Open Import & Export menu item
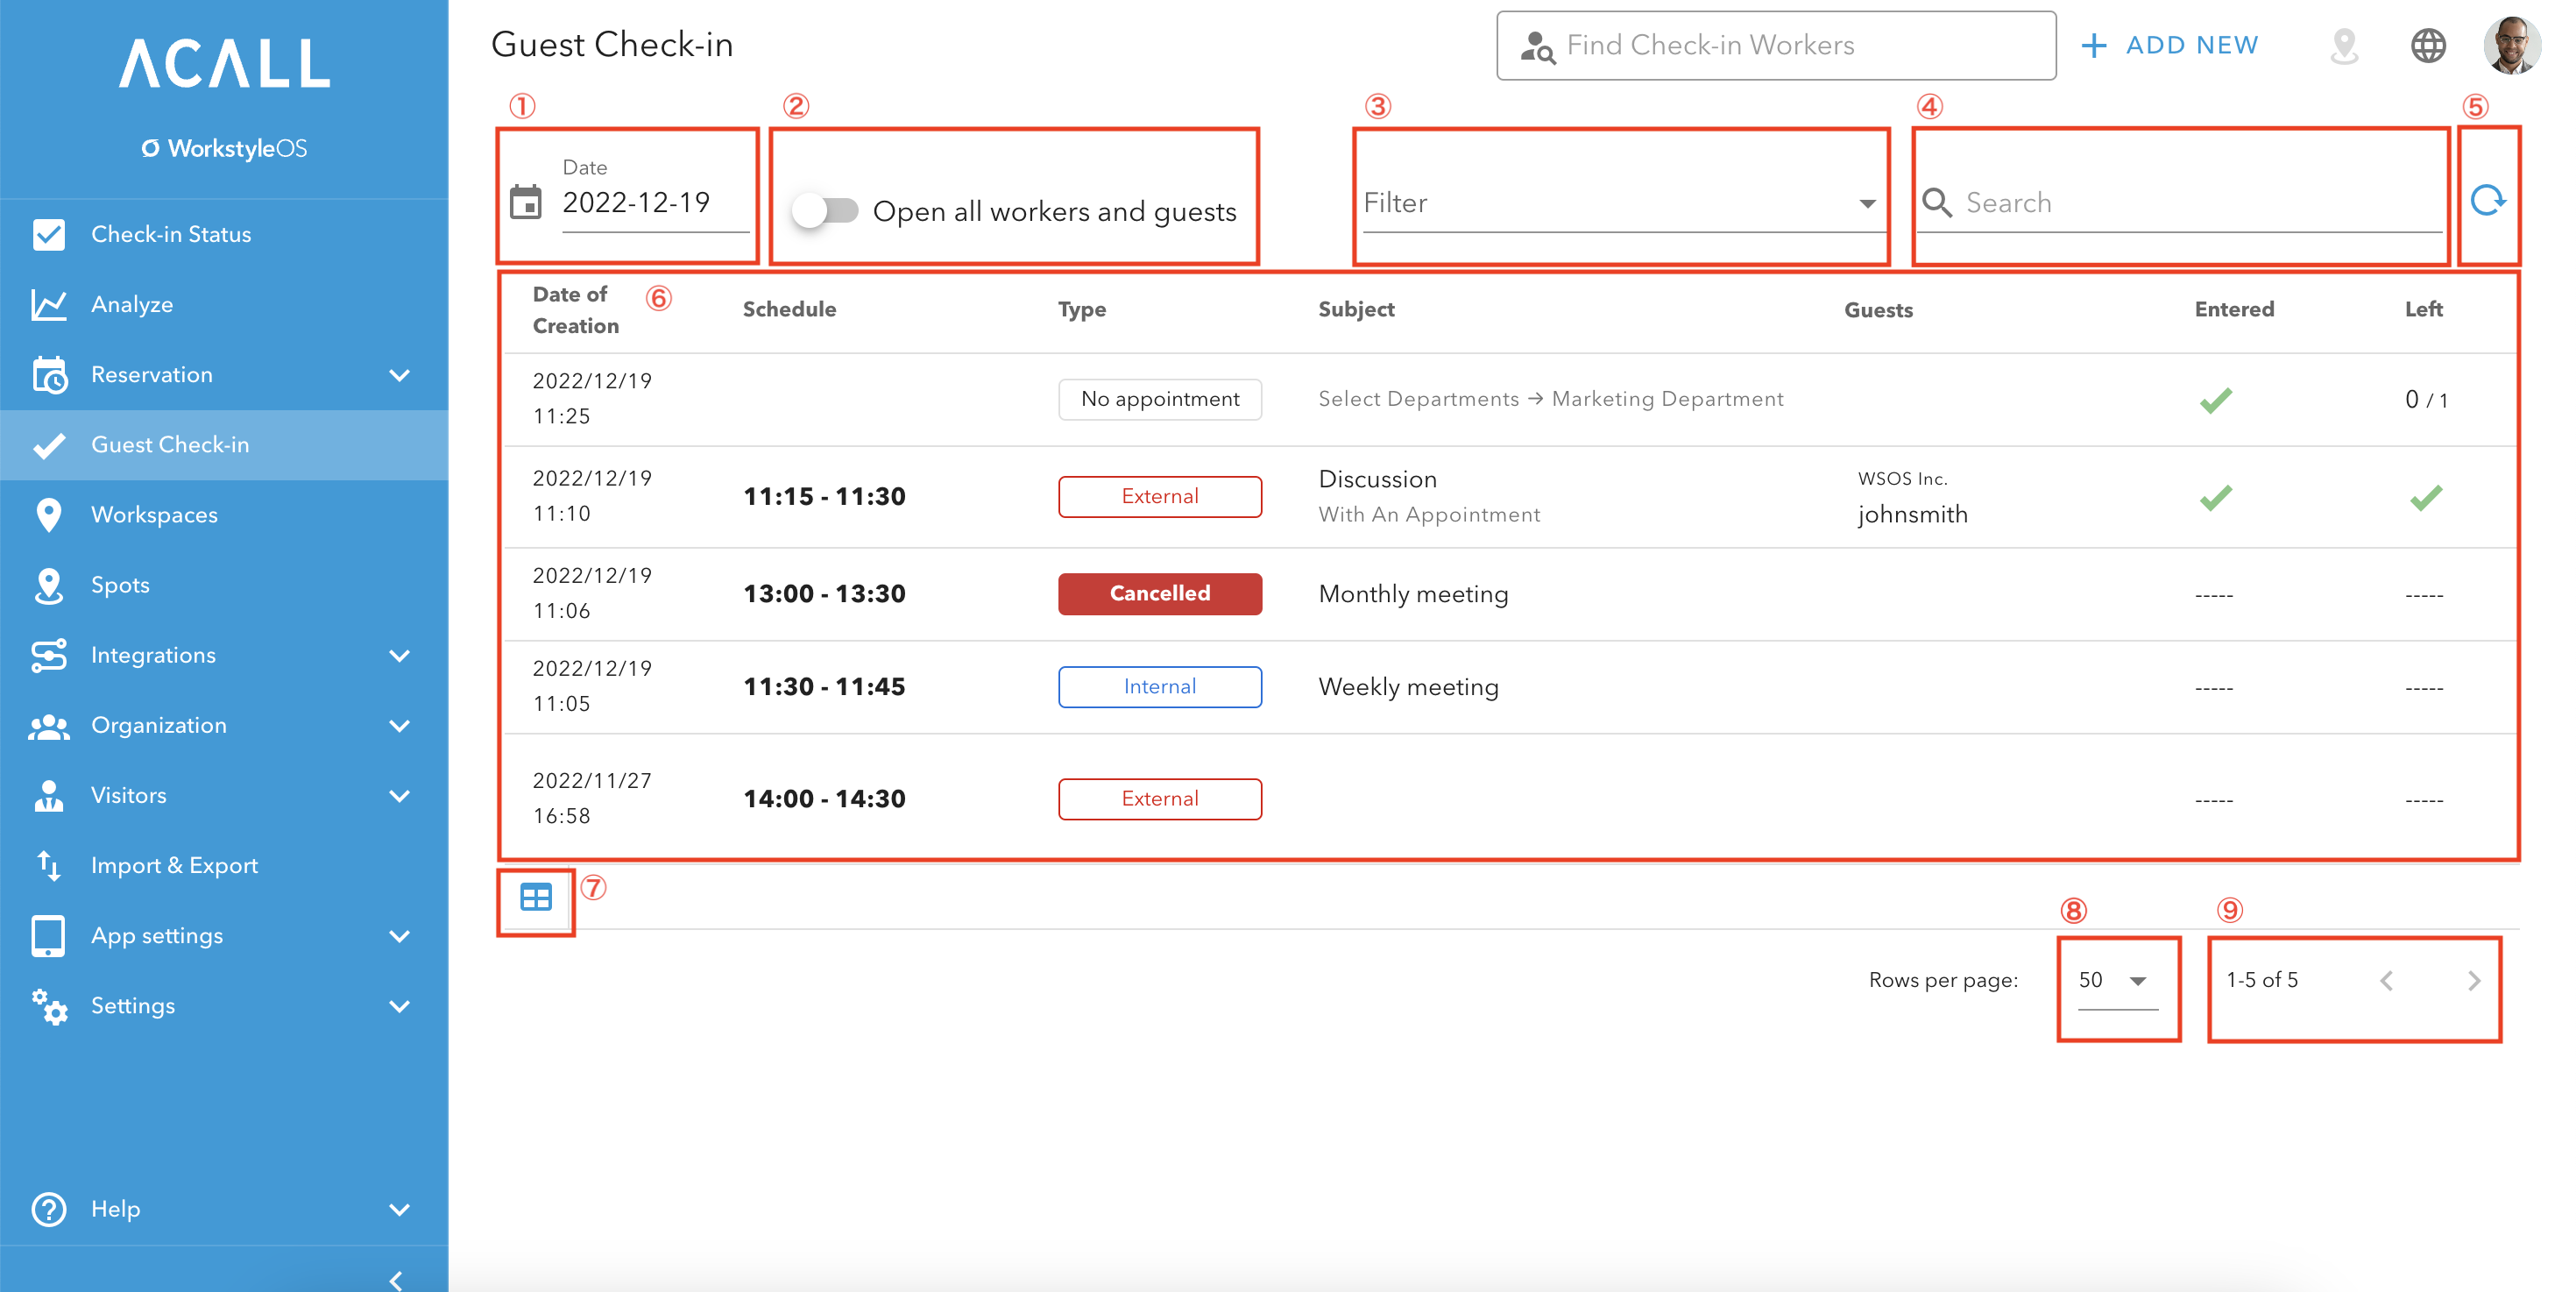 pos(224,865)
